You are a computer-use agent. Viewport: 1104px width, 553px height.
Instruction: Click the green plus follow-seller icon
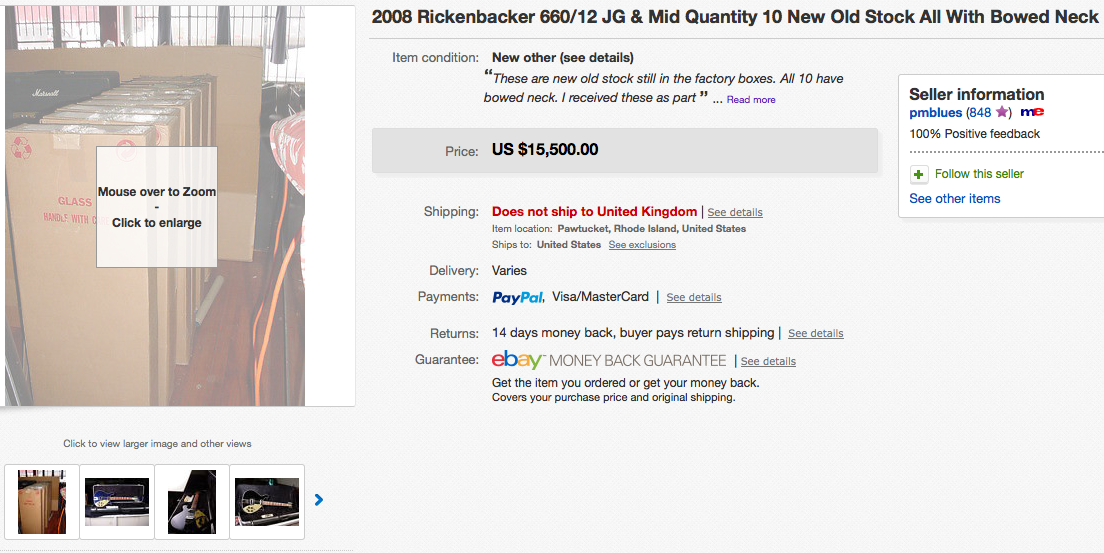click(919, 174)
